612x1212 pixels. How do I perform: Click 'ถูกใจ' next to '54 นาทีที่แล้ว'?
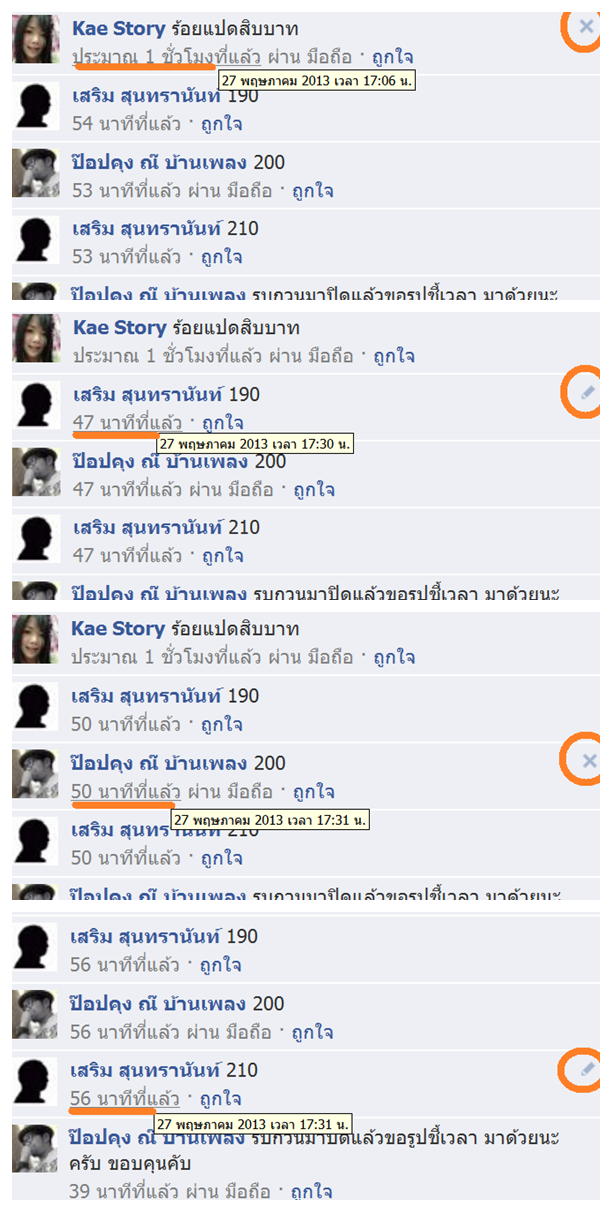tap(220, 124)
